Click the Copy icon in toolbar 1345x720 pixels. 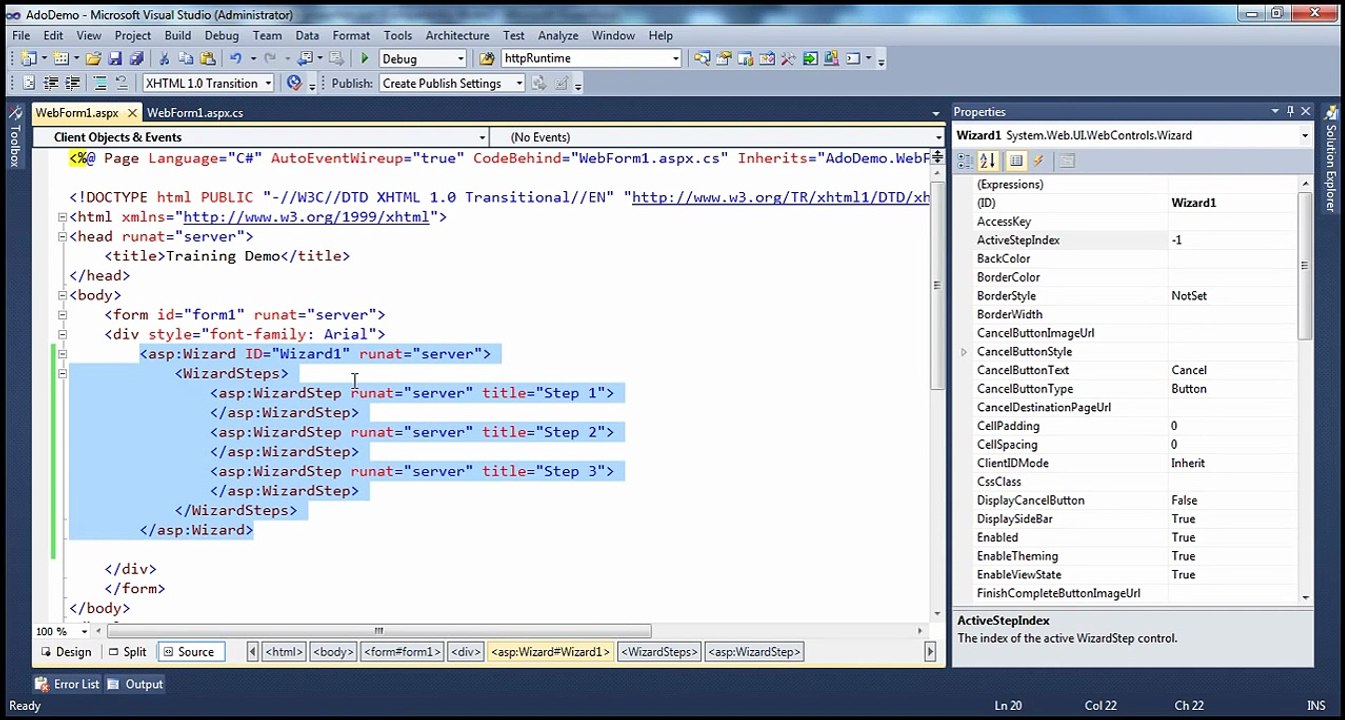point(186,59)
